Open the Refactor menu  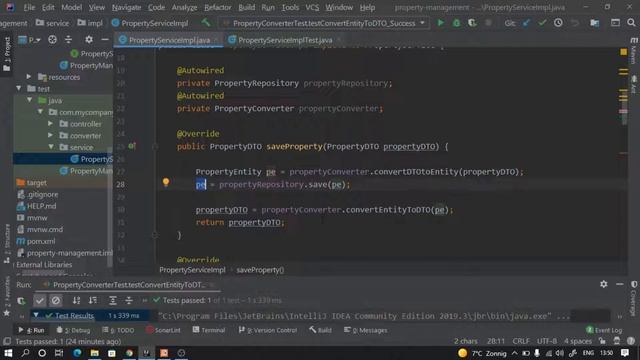(218, 7)
